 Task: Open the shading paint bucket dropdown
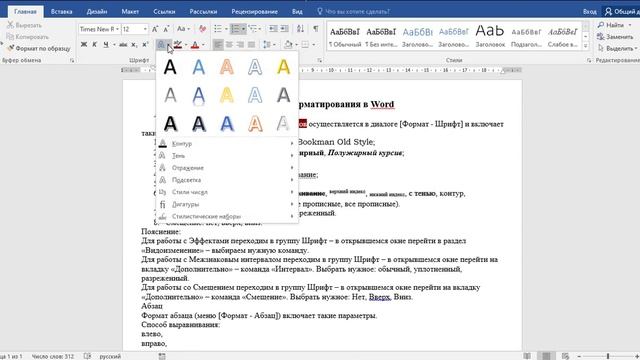(296, 44)
